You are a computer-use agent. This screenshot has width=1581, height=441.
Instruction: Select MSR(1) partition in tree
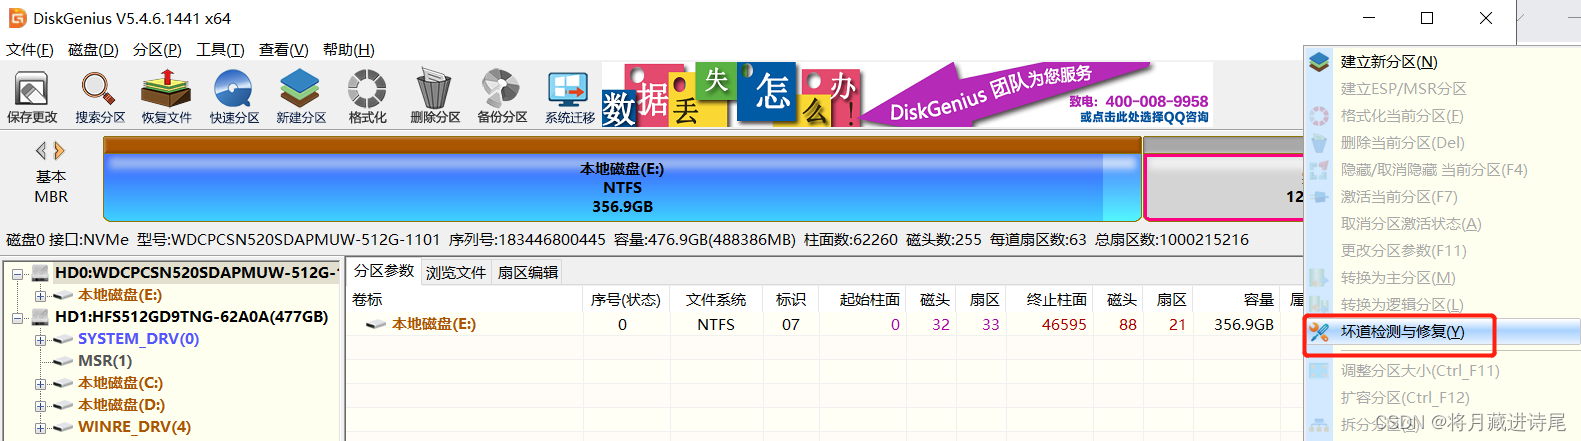(105, 361)
